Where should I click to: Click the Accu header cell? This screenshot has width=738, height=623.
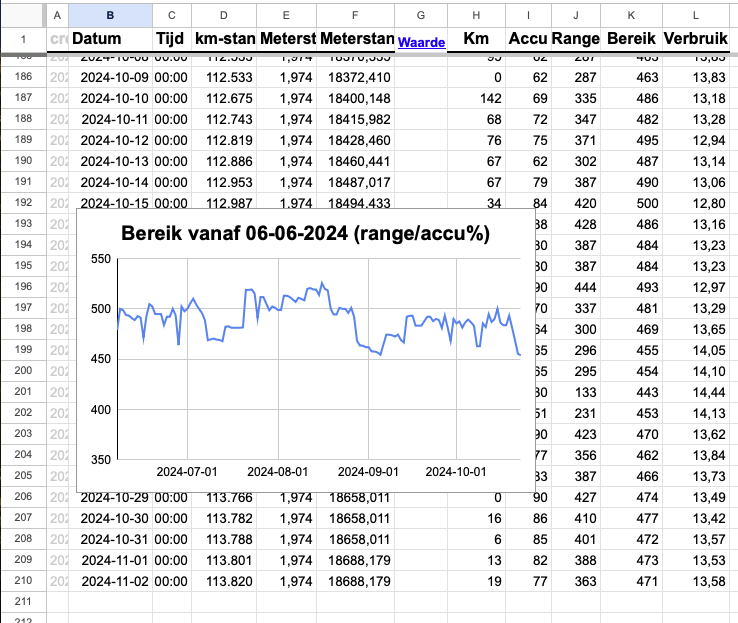pos(528,39)
